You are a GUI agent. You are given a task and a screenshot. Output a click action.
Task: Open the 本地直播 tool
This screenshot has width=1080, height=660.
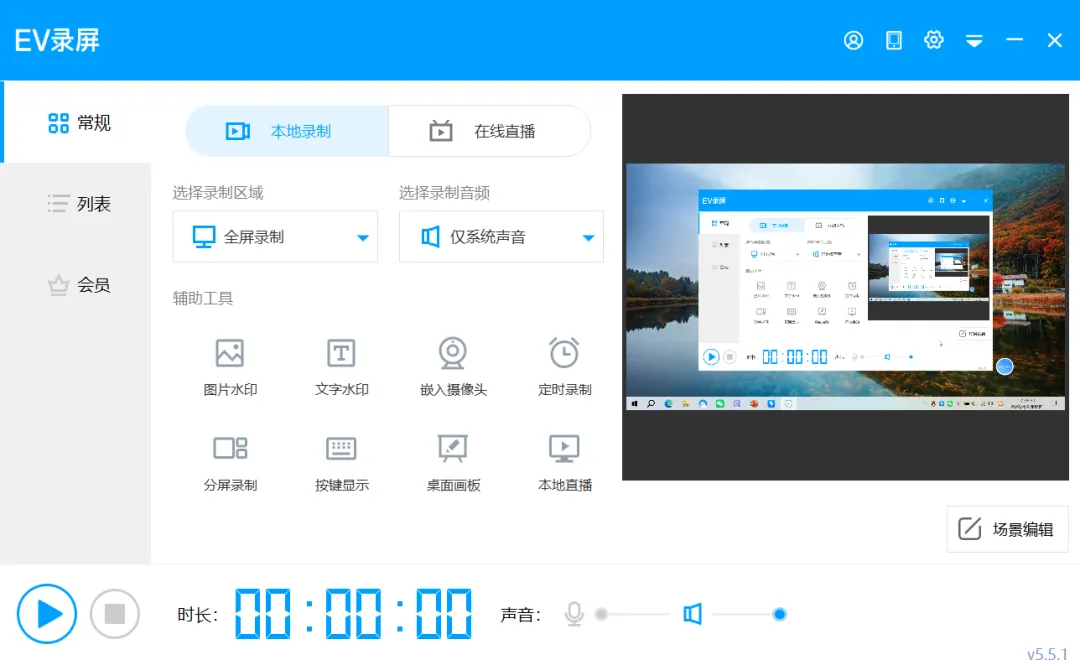565,463
